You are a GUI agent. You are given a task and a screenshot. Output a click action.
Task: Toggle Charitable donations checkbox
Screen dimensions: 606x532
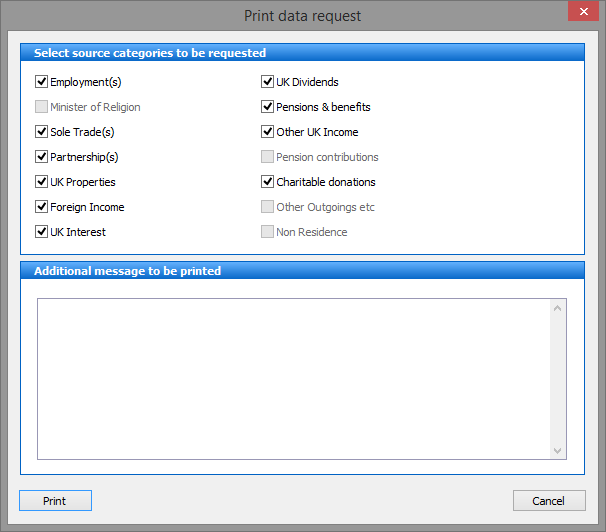[x=267, y=182]
